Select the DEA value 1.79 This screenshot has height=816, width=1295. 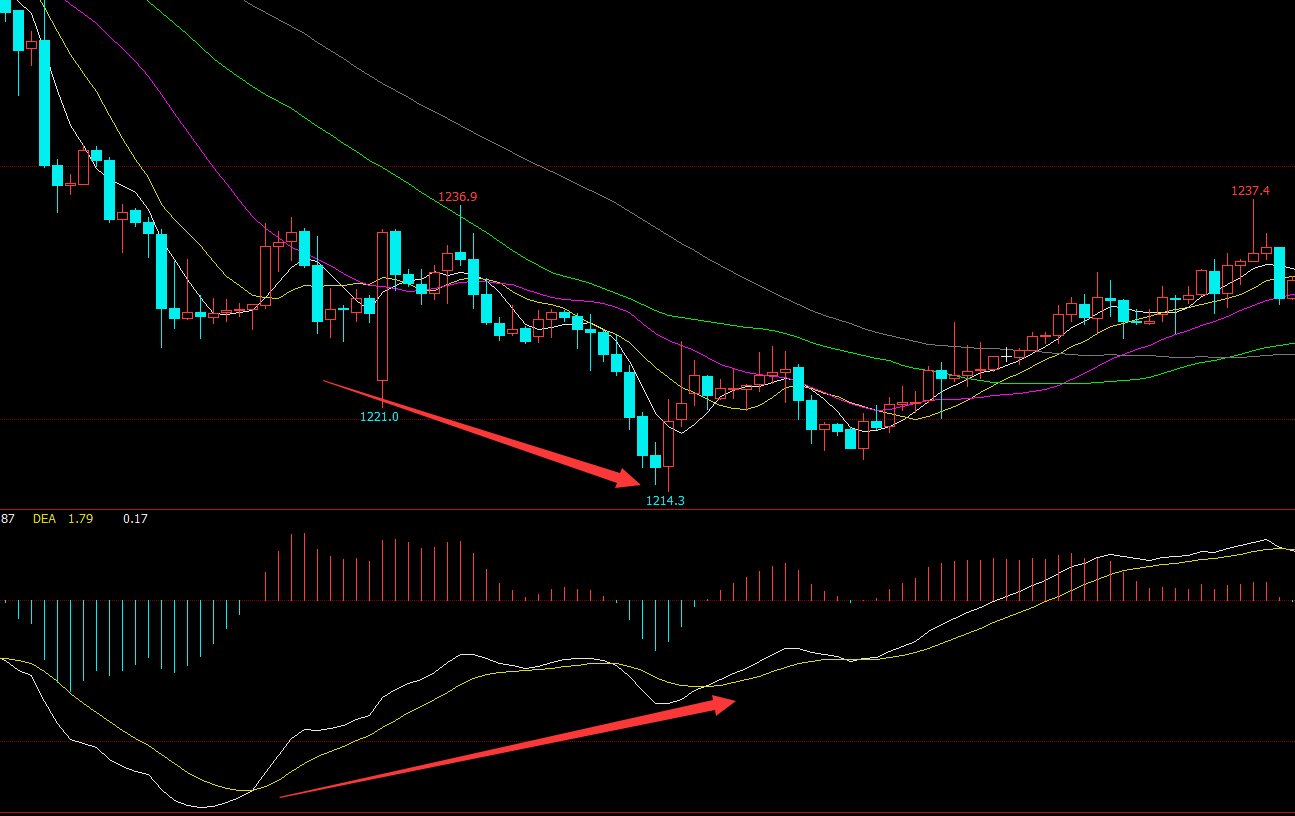click(80, 519)
